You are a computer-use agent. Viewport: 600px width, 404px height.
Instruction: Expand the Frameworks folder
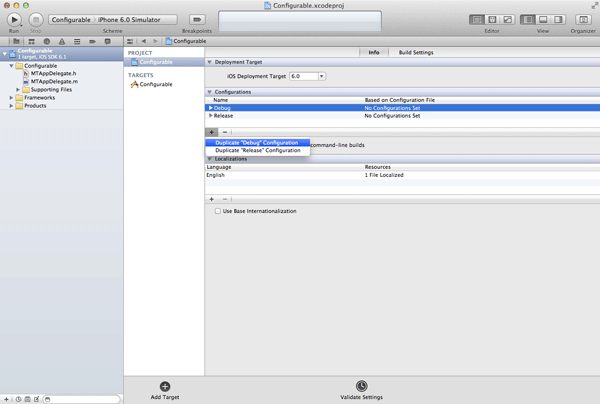[x=11, y=98]
